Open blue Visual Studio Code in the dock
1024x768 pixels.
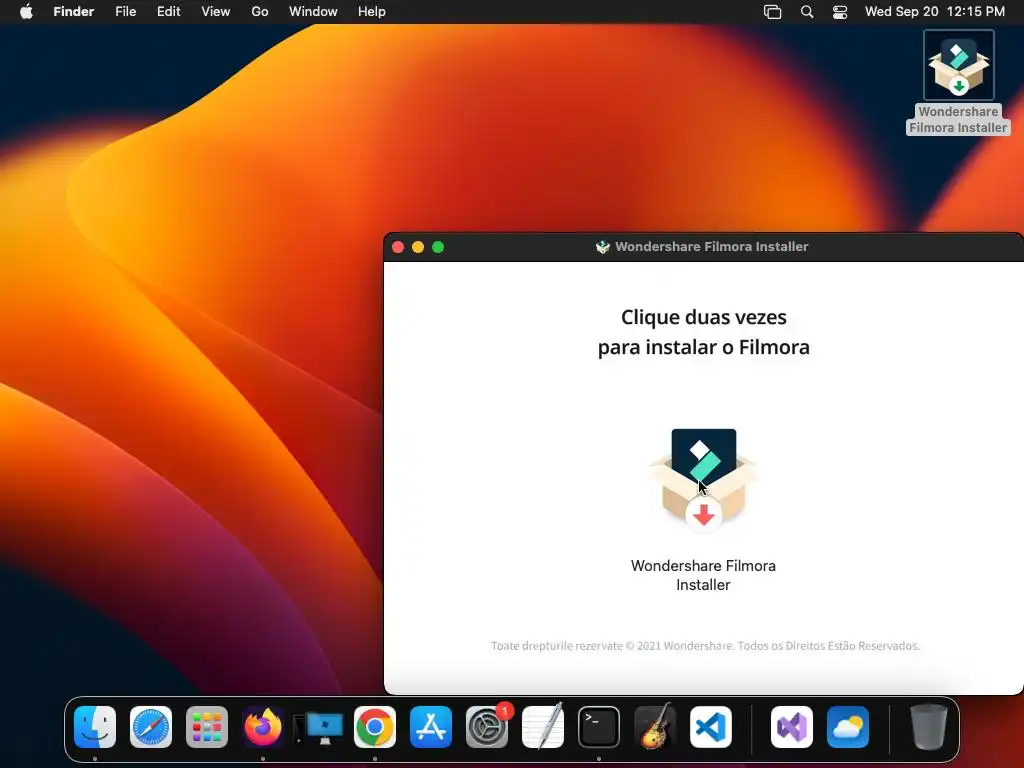tap(711, 727)
